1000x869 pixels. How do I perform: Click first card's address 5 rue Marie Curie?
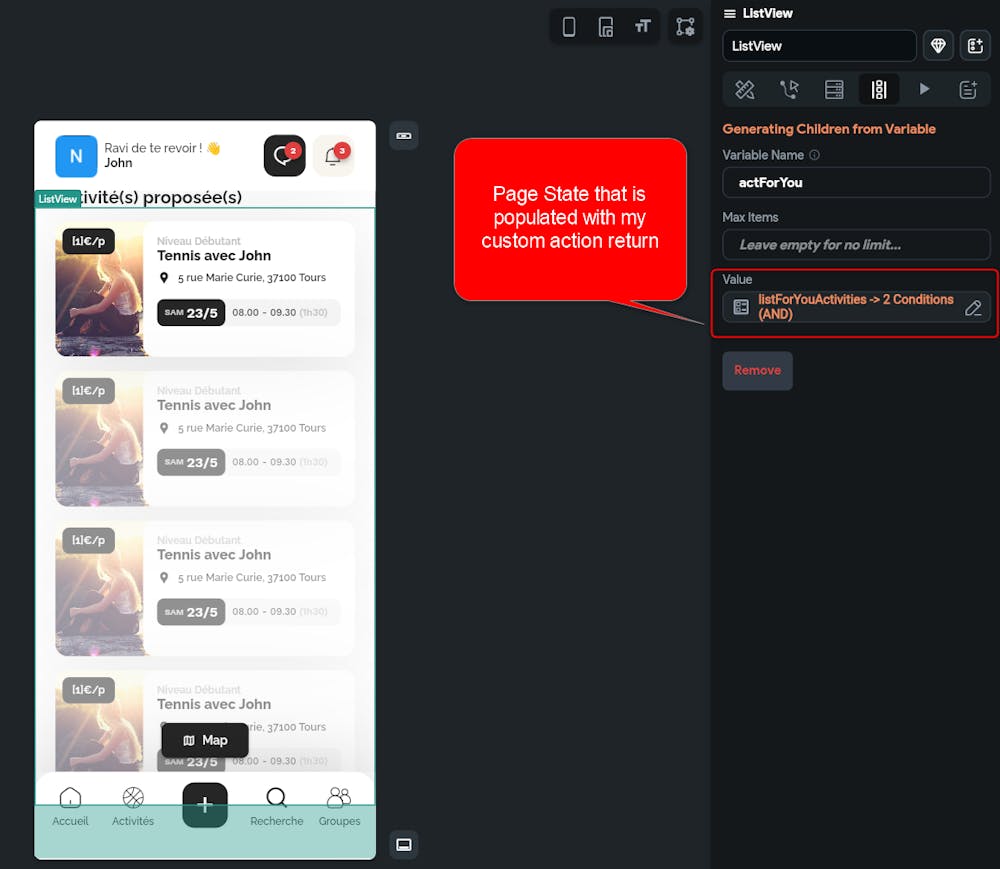click(x=251, y=278)
